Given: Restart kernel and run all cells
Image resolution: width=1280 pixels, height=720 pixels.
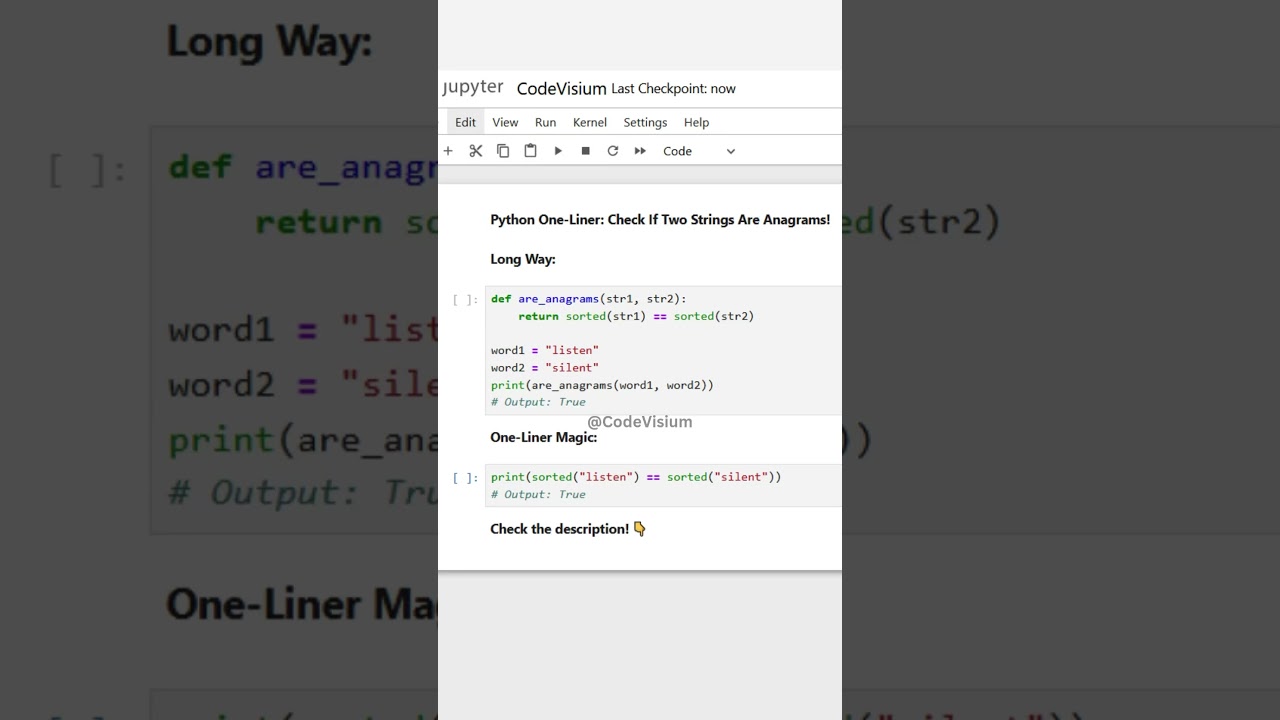Looking at the screenshot, I should (x=640, y=151).
